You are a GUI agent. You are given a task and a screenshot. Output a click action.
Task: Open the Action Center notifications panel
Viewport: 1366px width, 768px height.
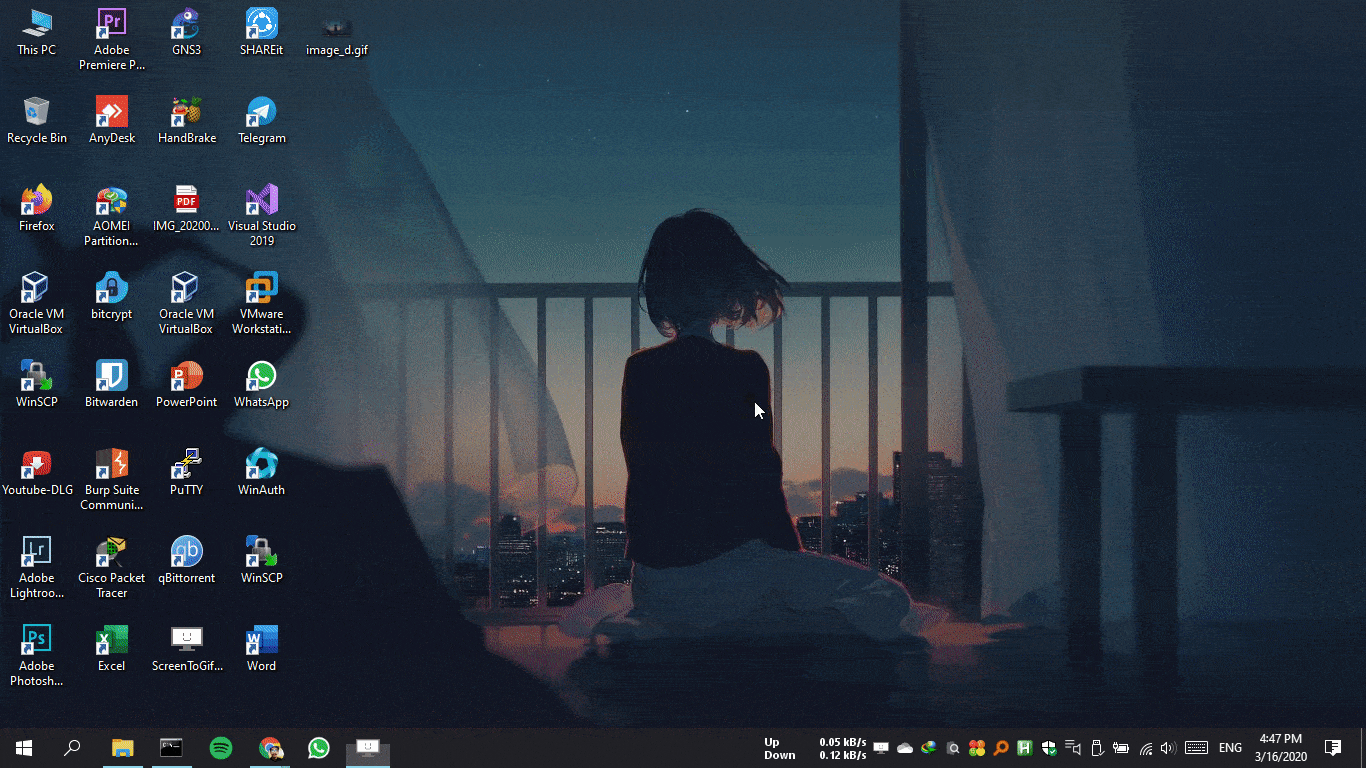tap(1332, 748)
